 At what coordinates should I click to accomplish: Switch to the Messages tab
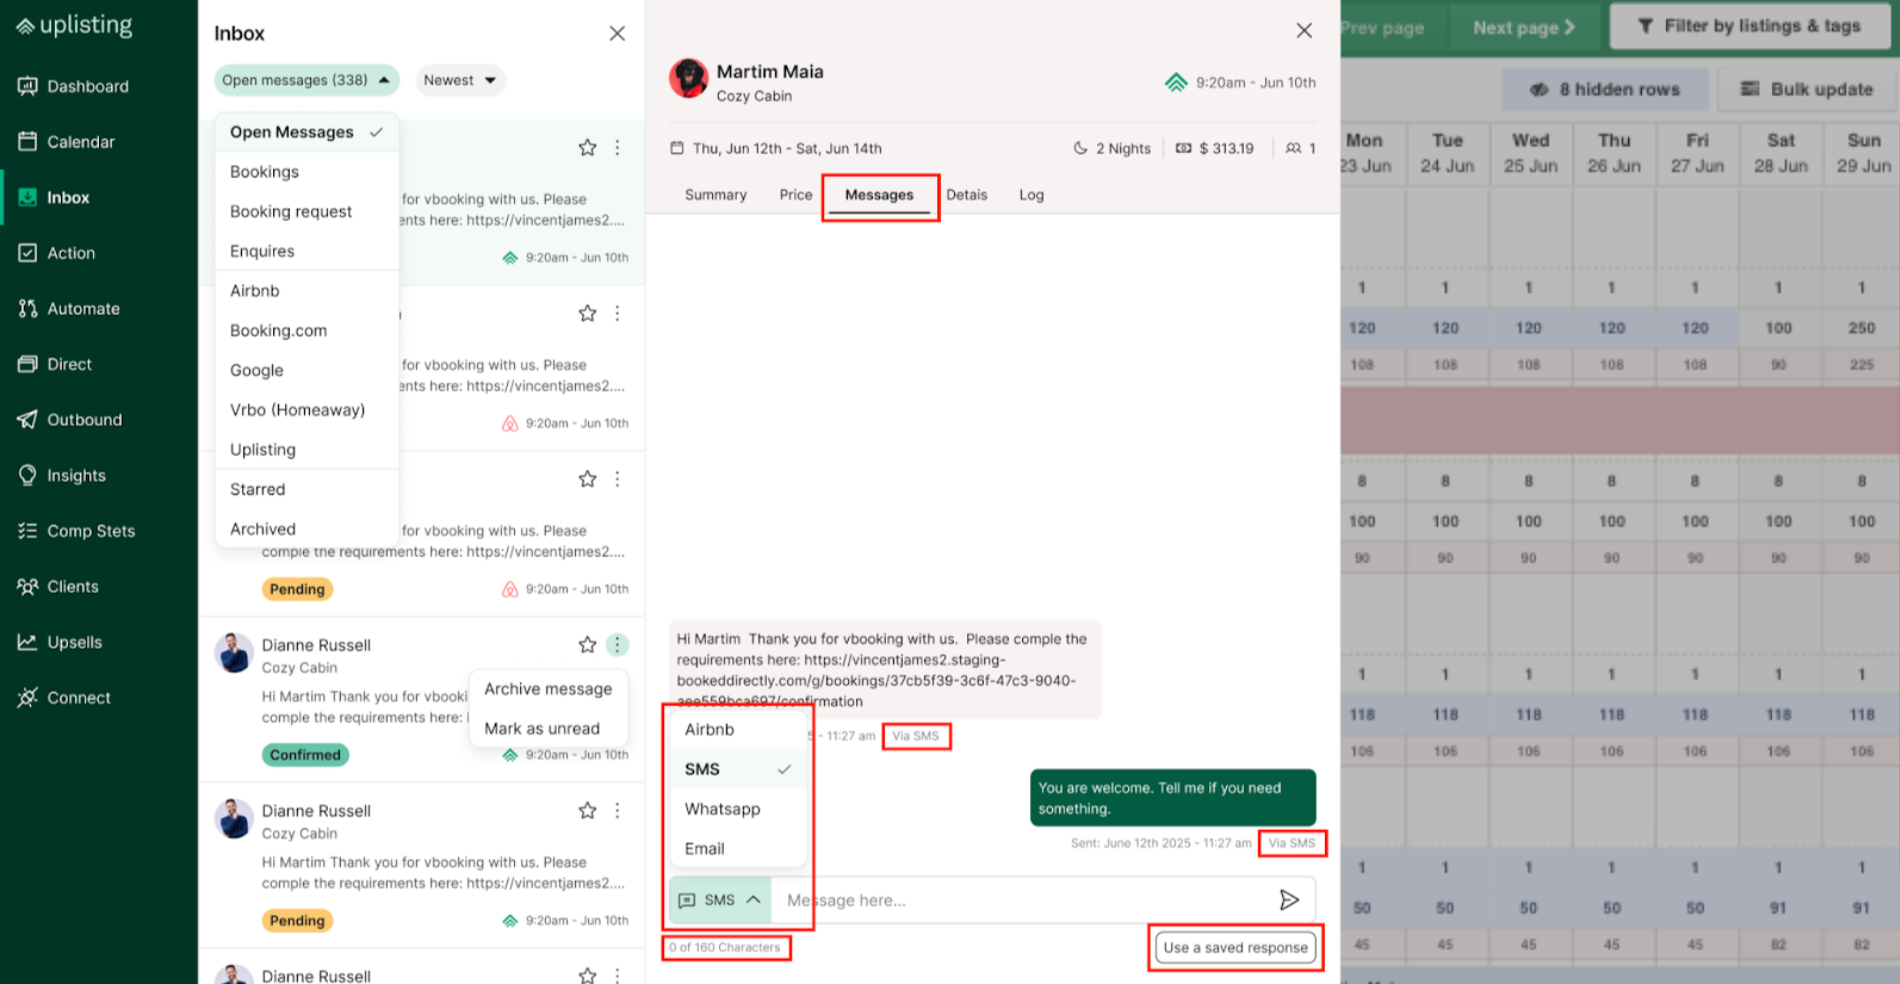[879, 195]
